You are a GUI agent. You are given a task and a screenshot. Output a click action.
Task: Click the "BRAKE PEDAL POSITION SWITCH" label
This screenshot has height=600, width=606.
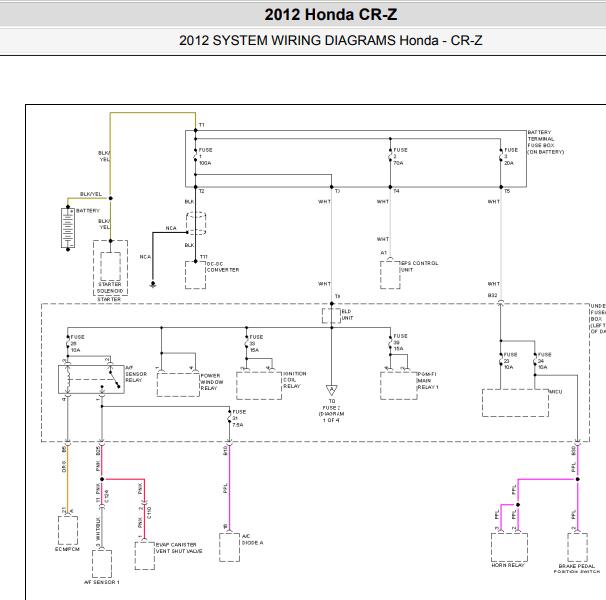tap(577, 568)
